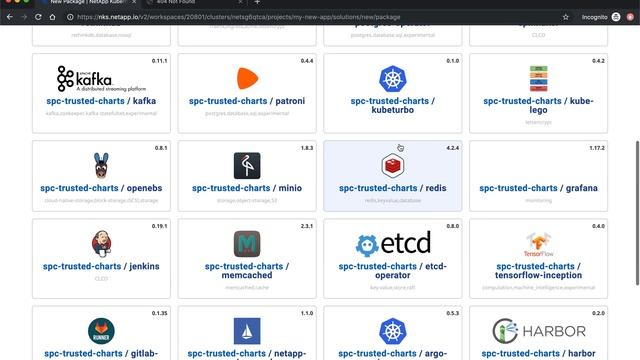Click the Kafka logo icon
640x360 pixels.
pos(101,78)
